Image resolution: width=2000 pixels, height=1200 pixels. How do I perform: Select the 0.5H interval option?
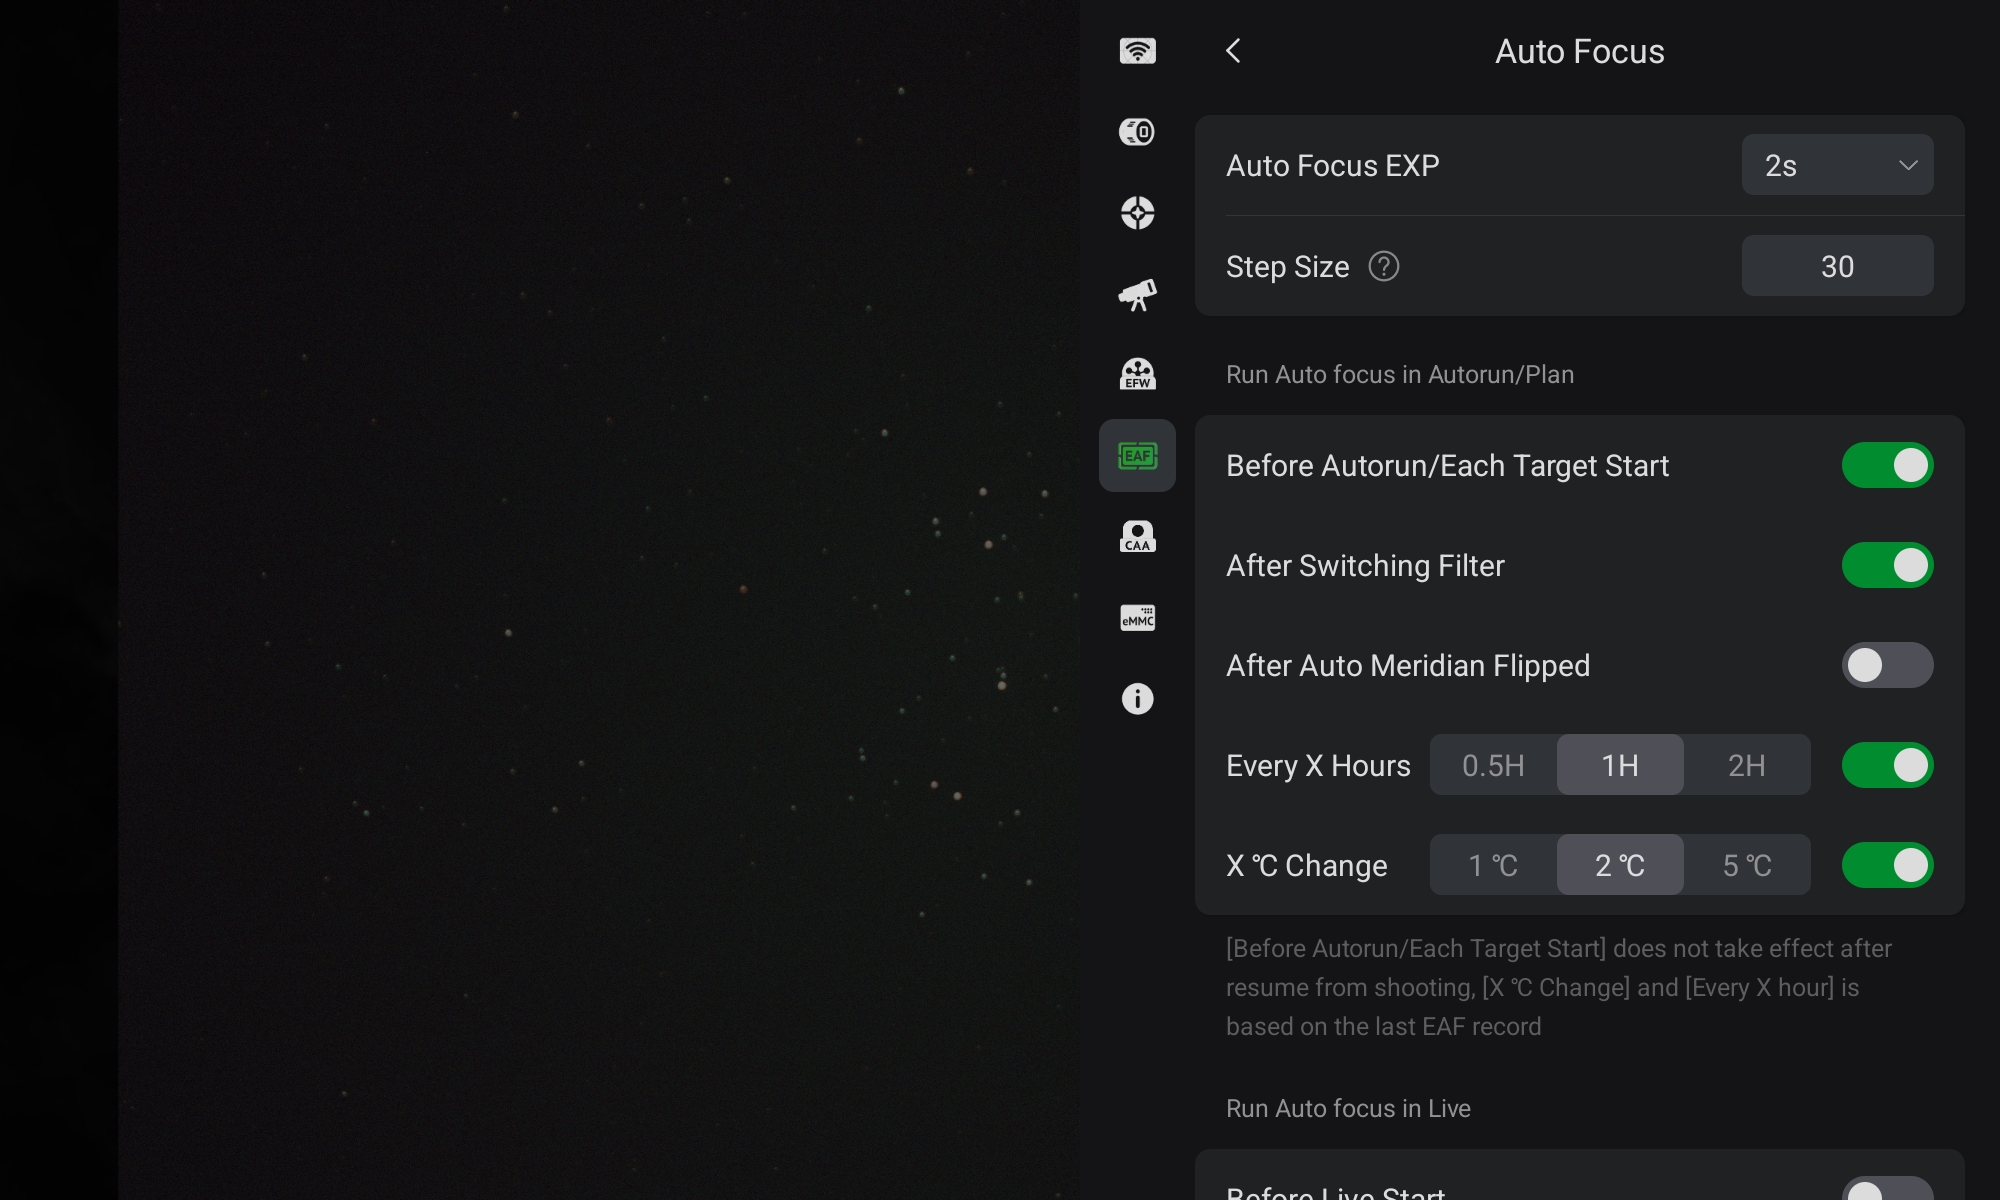(x=1493, y=766)
